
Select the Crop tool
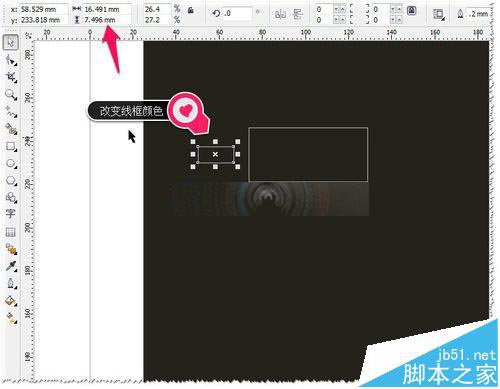[x=11, y=77]
